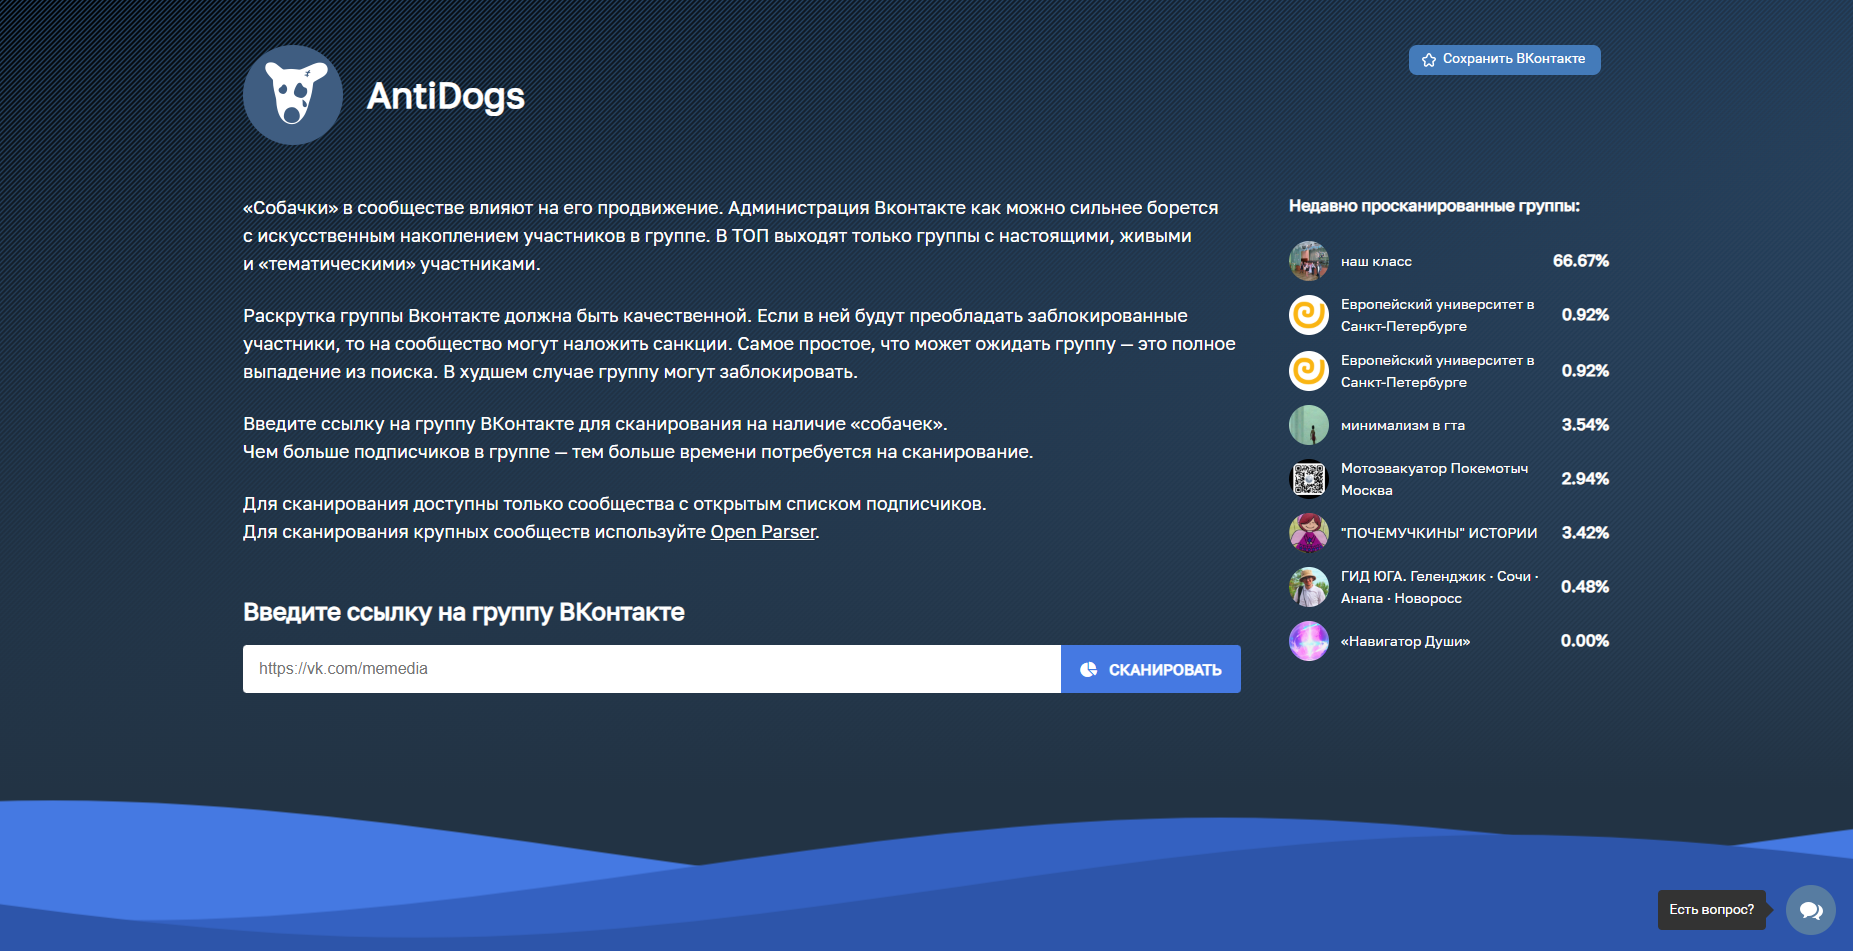This screenshot has height=951, width=1853.
Task: Start scan with the СКАНИРОВАТЬ button
Action: tap(1151, 669)
